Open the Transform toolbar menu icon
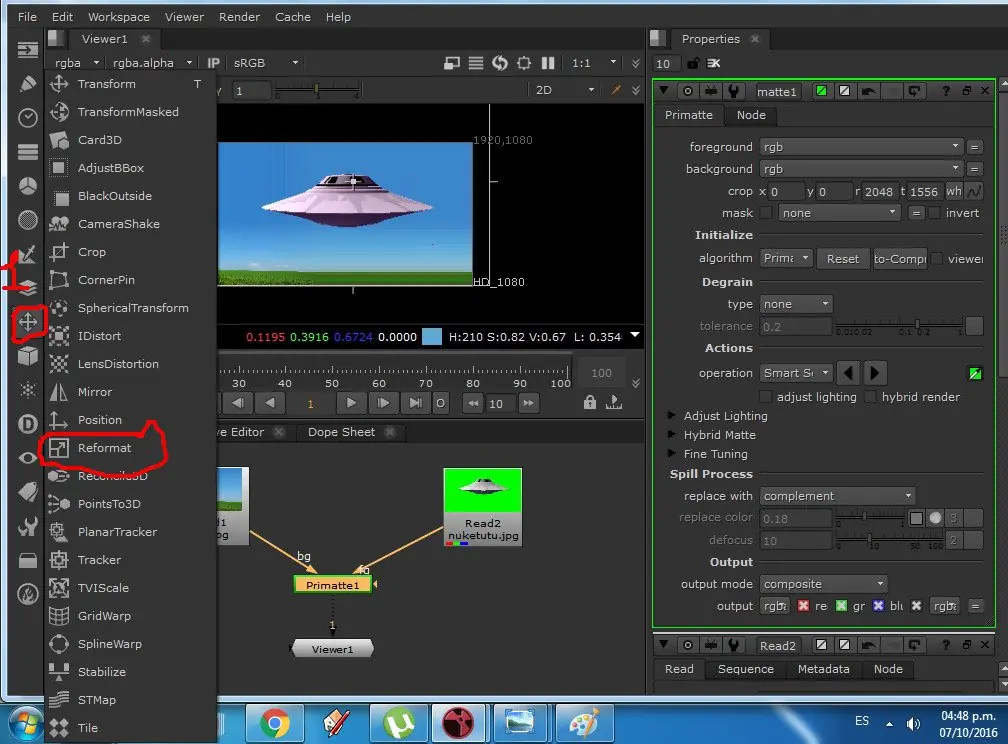 [x=28, y=322]
